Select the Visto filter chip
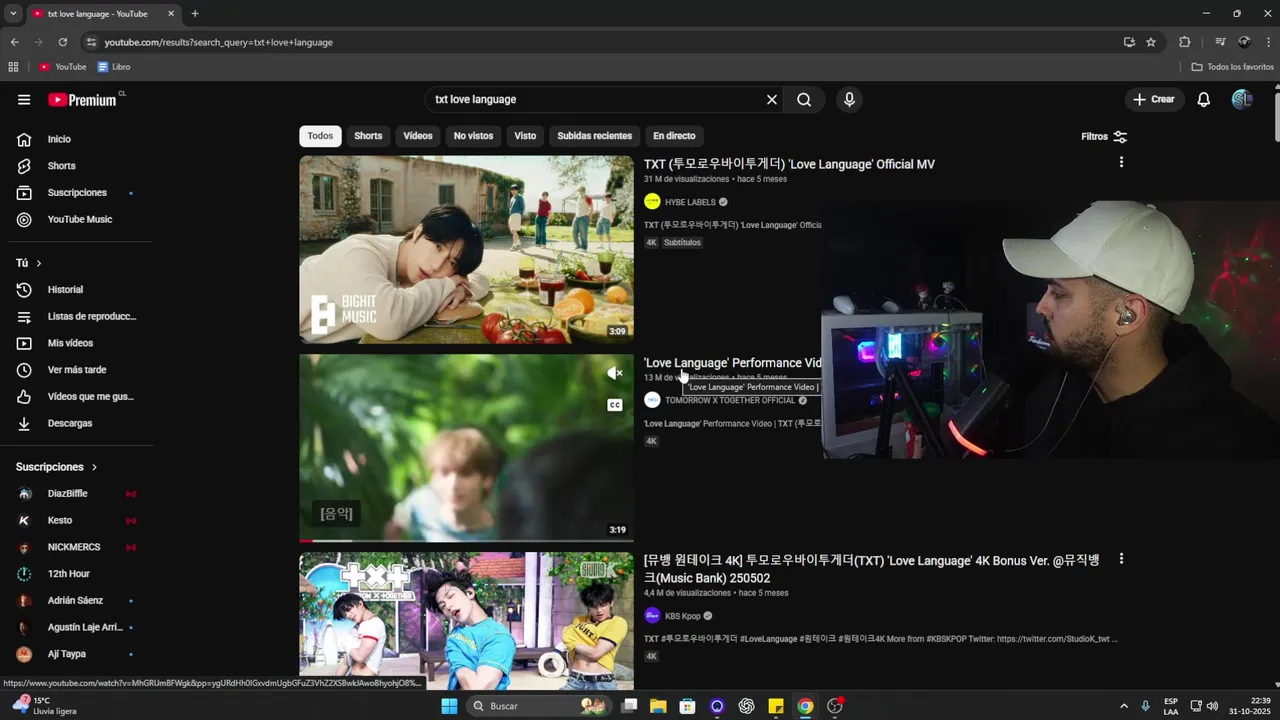Viewport: 1280px width, 720px height. point(525,136)
